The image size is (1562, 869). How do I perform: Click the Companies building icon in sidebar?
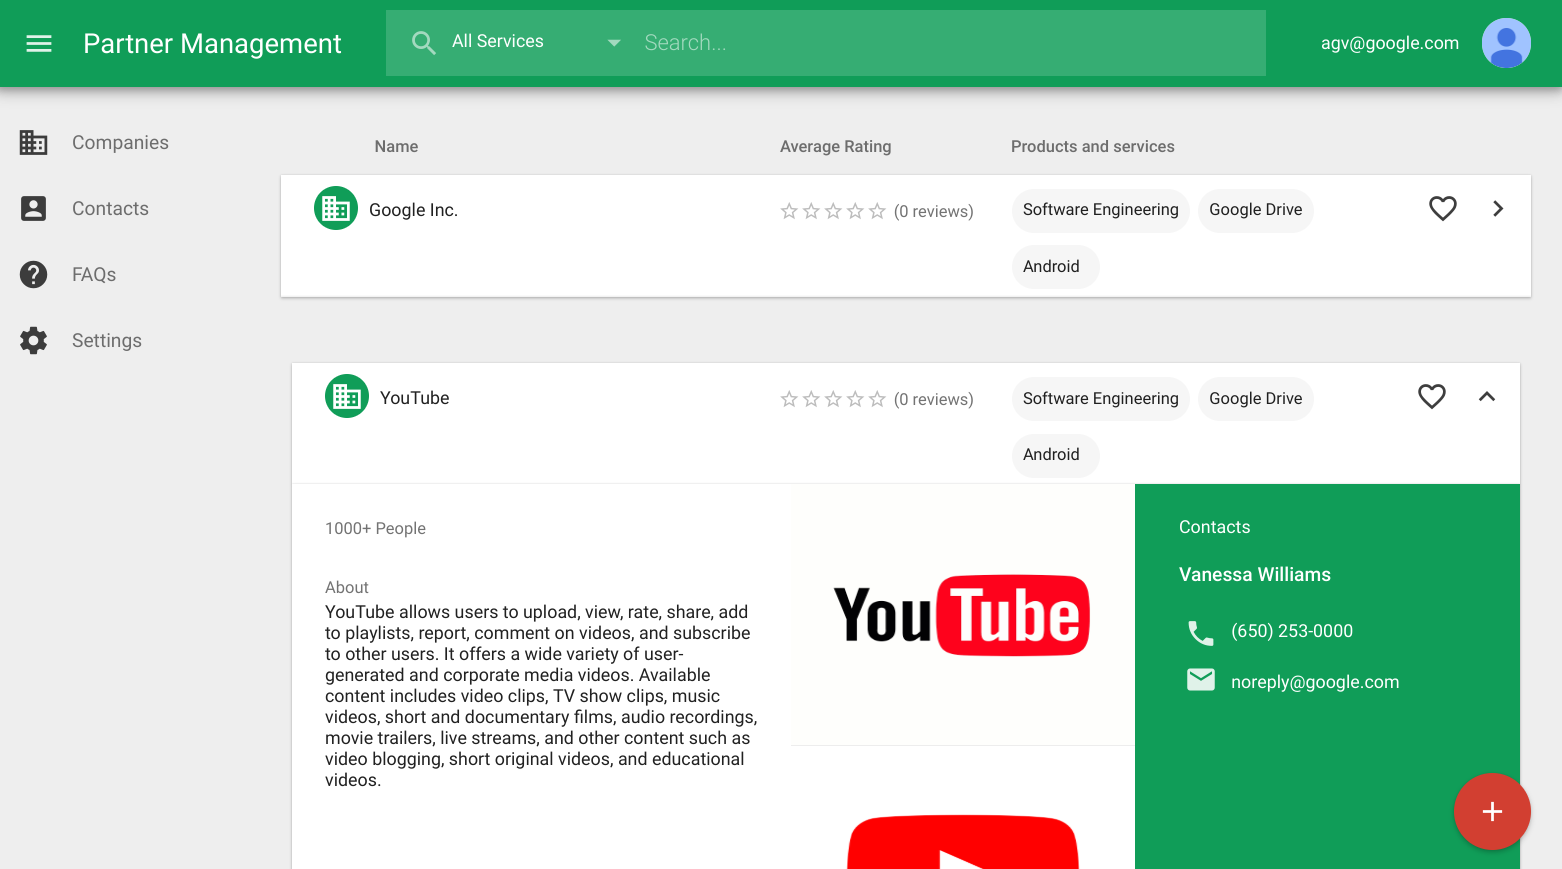34,143
